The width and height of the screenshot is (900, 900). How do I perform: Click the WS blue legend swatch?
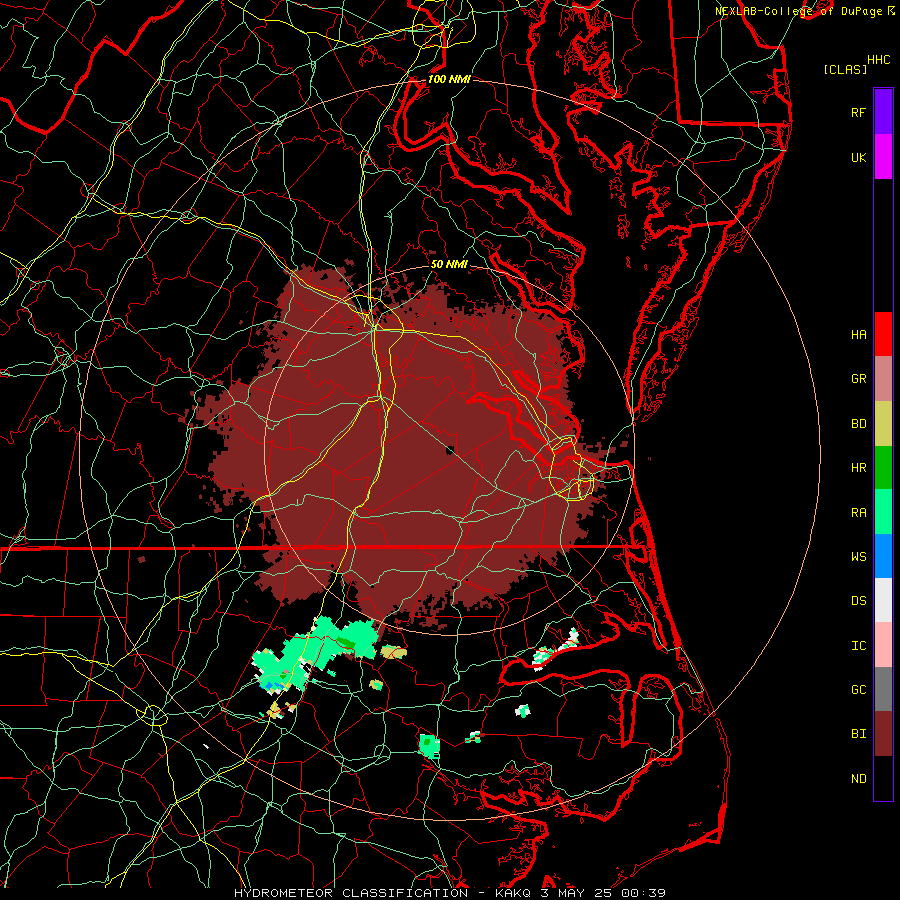tap(883, 556)
